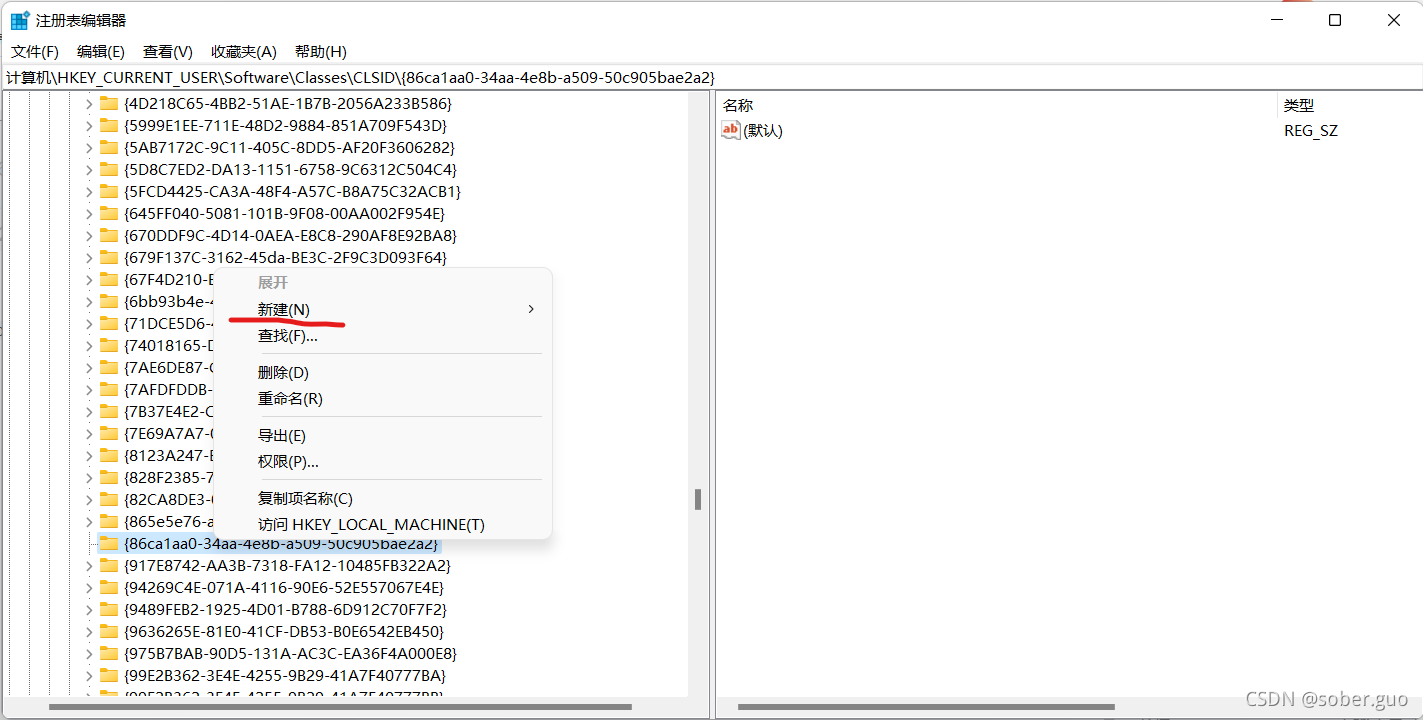Click the registry path address bar

711,77
